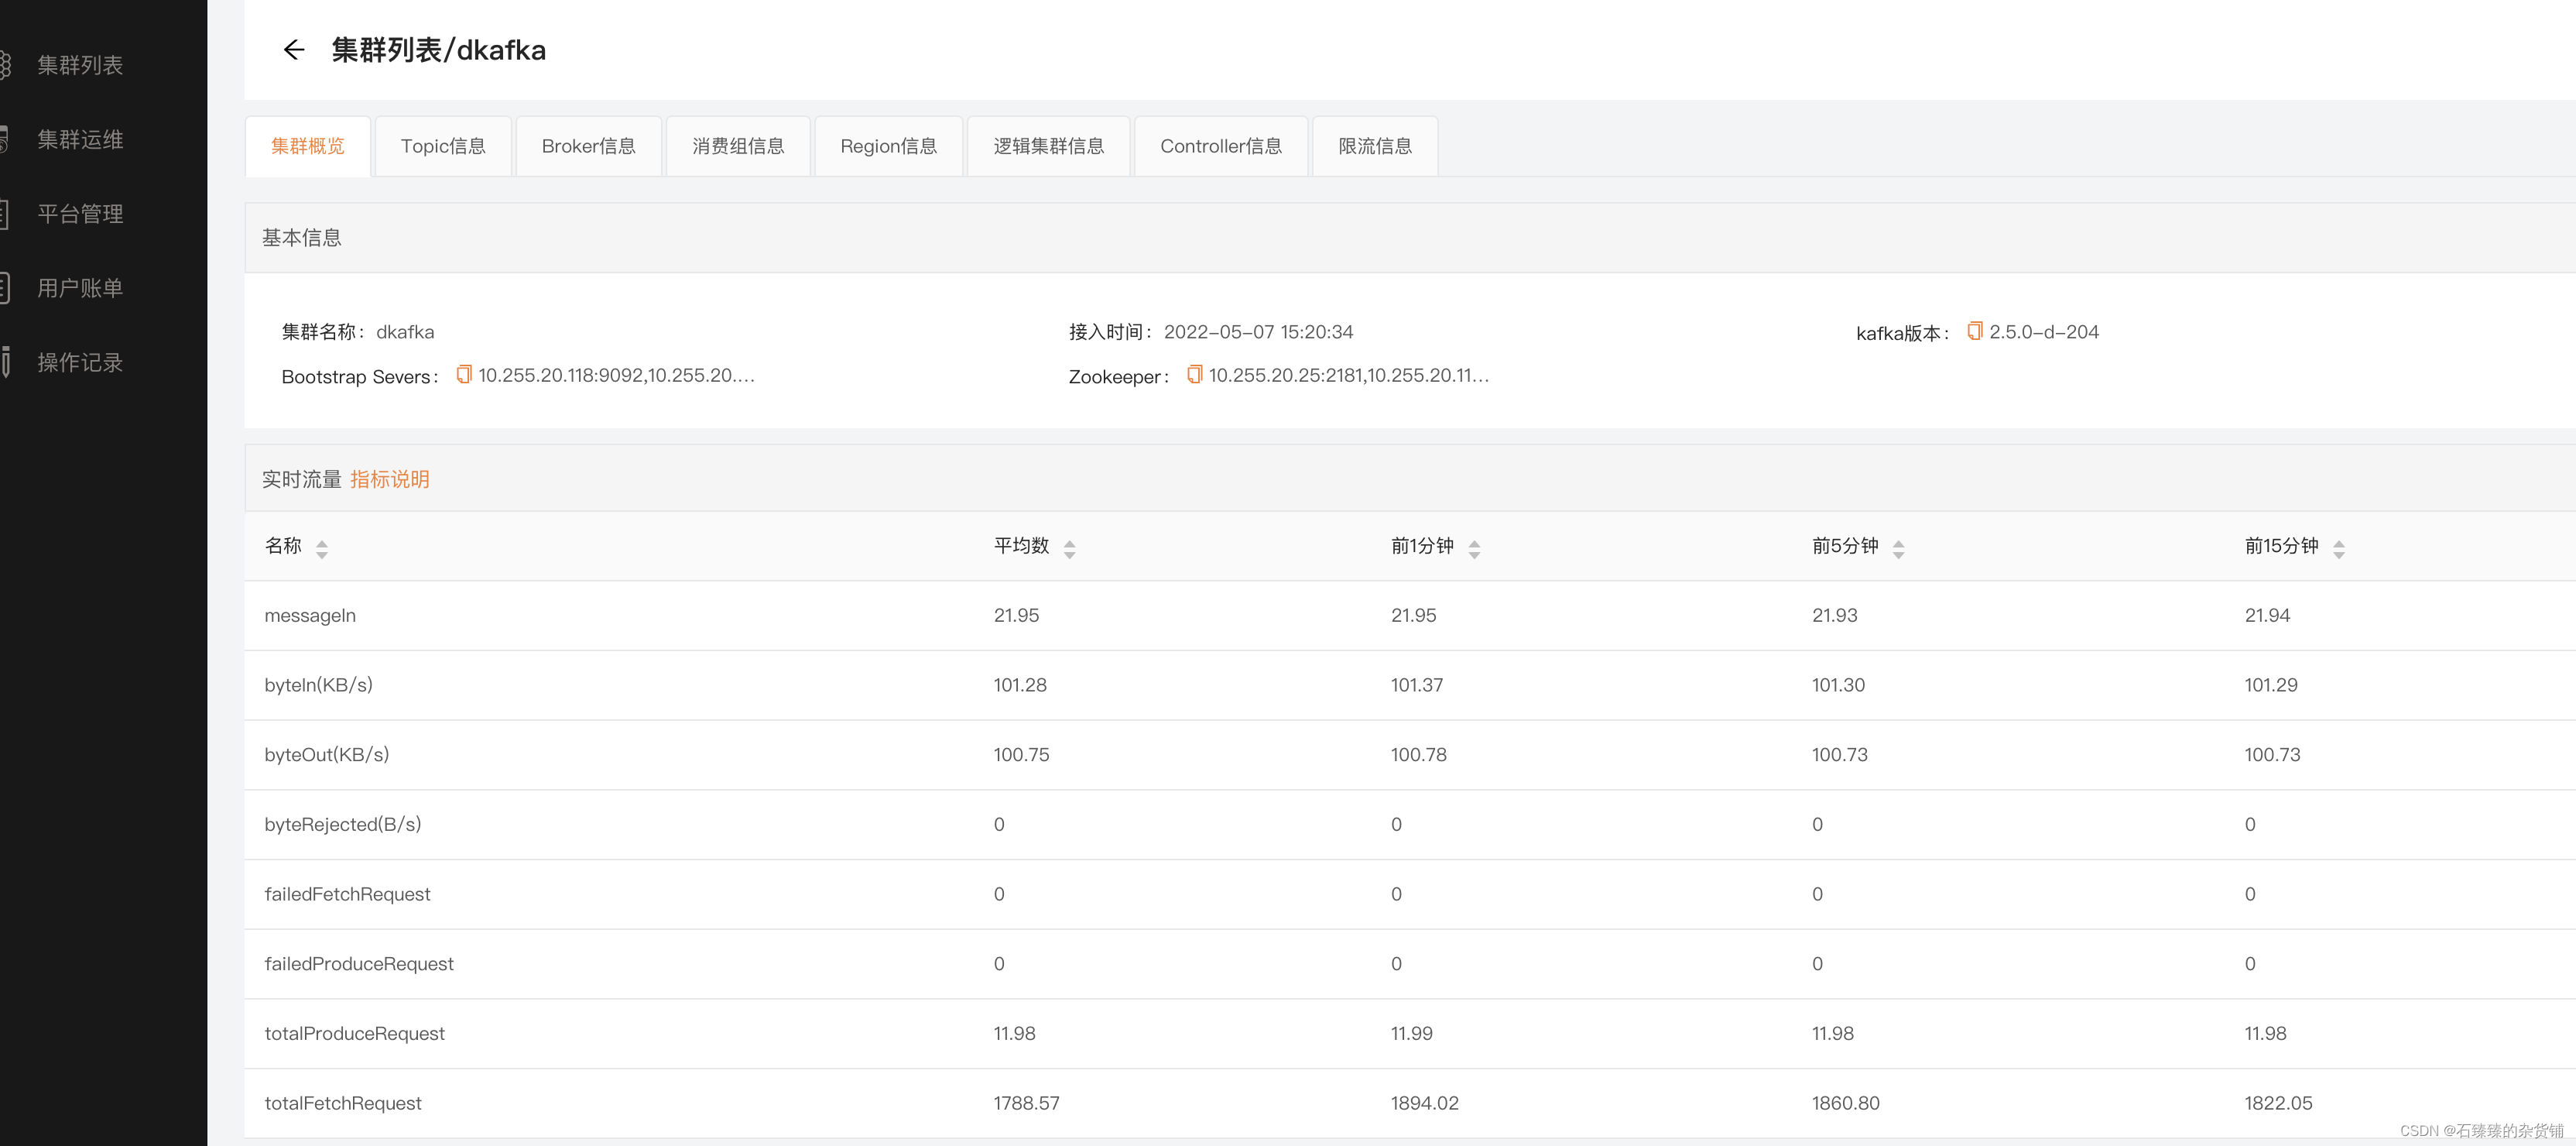Select the byteIn(KB/s) row name

(318, 685)
